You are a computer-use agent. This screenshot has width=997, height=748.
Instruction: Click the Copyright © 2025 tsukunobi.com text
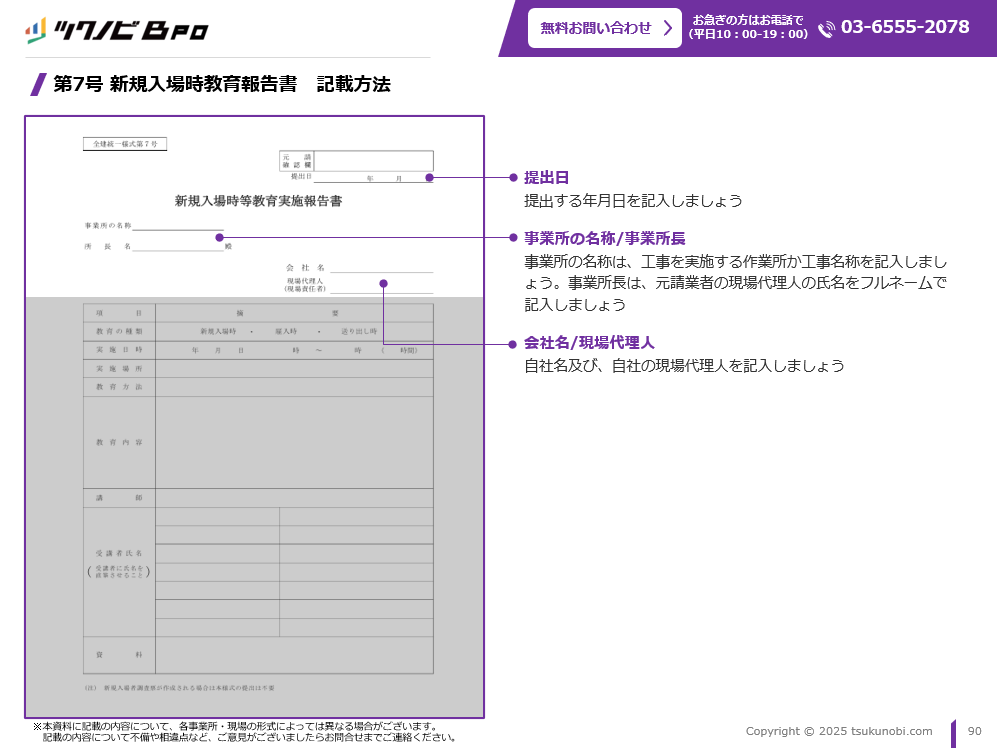[x=839, y=731]
